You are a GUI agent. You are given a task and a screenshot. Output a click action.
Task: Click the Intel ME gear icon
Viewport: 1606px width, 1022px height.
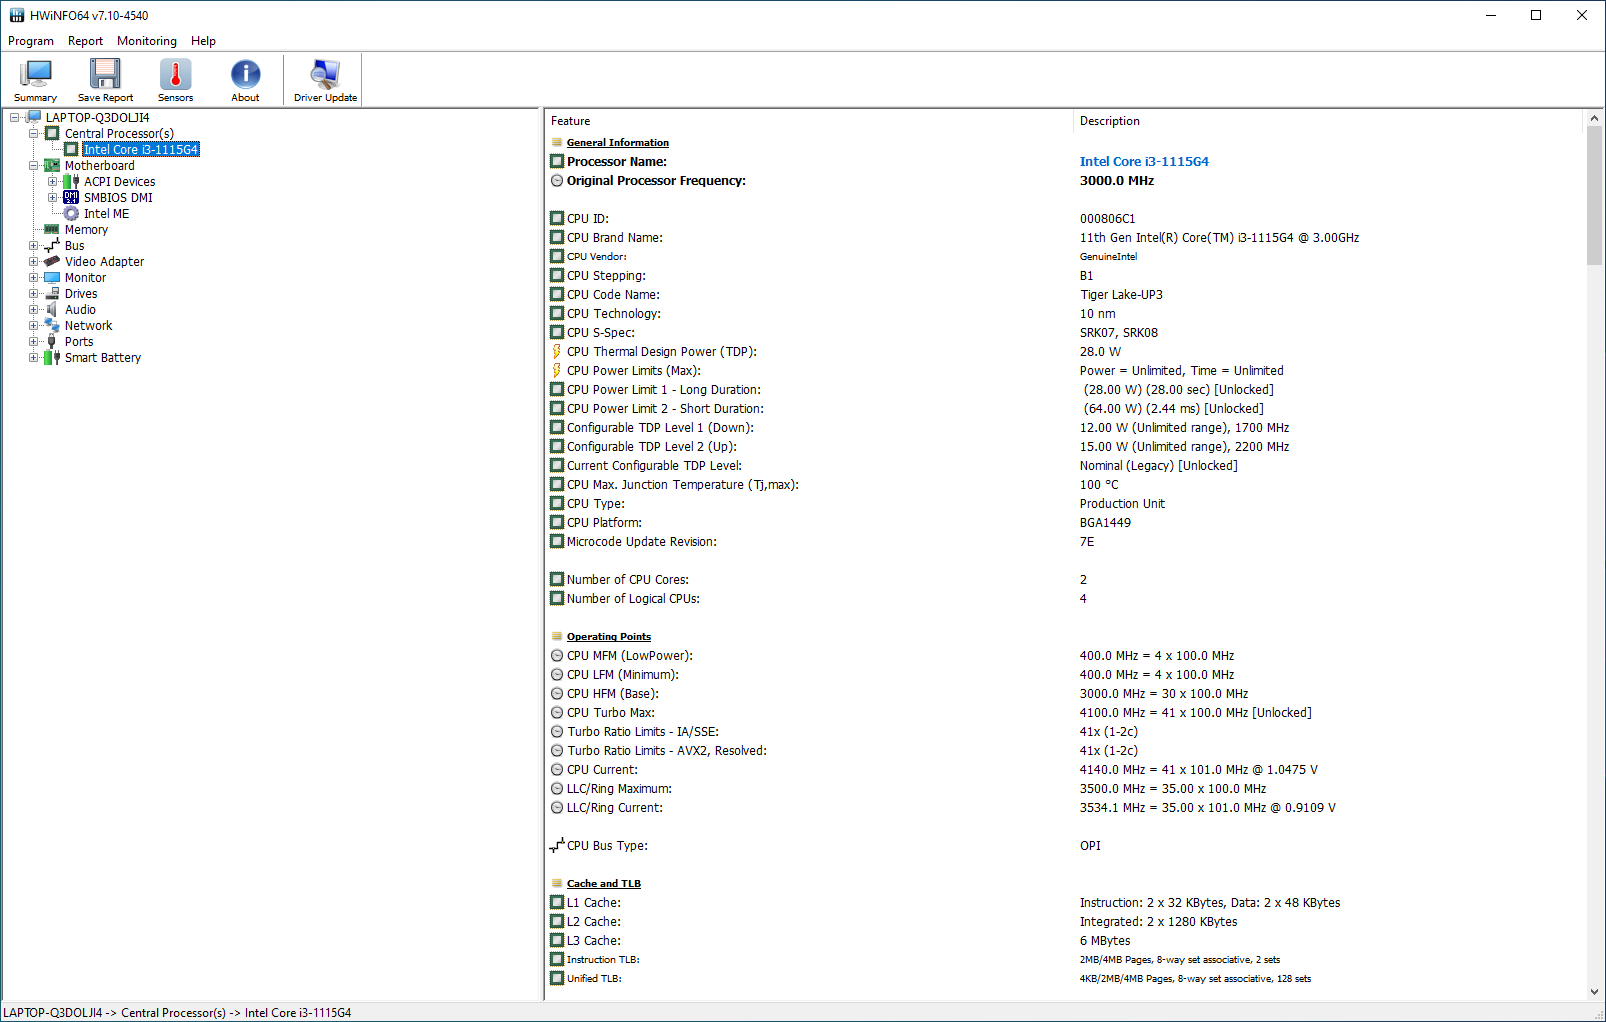click(x=71, y=213)
